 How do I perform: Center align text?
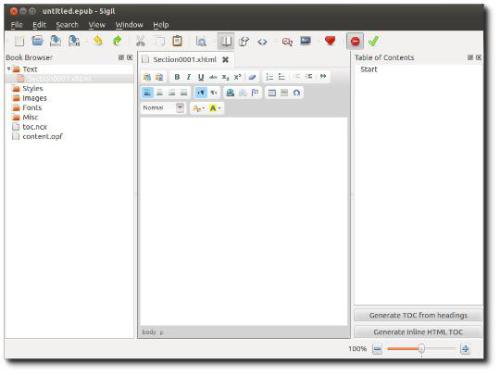(x=160, y=93)
